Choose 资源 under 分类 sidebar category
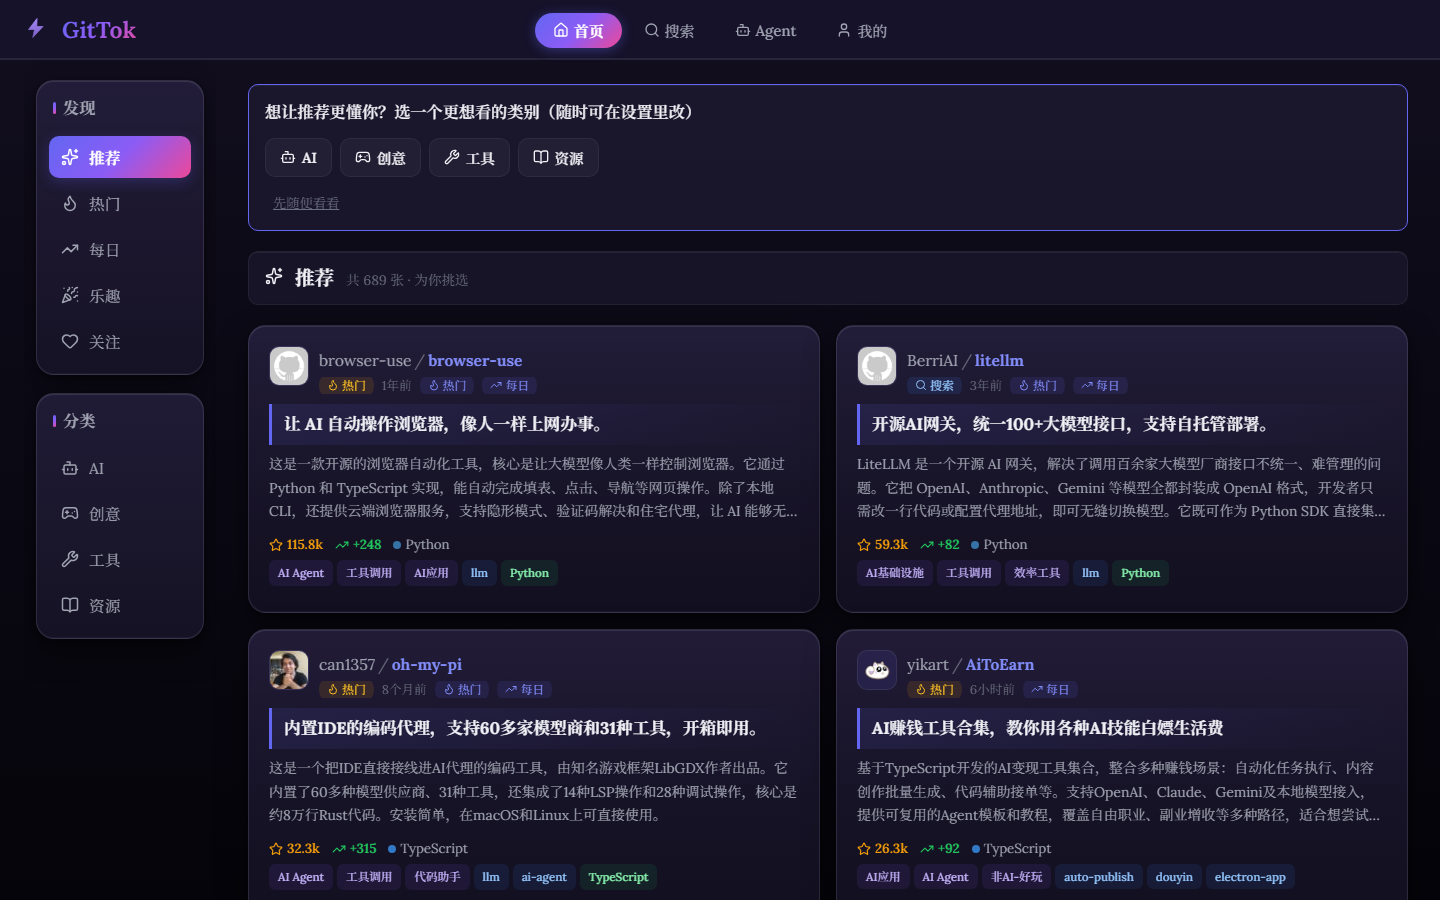1440x900 pixels. click(120, 605)
